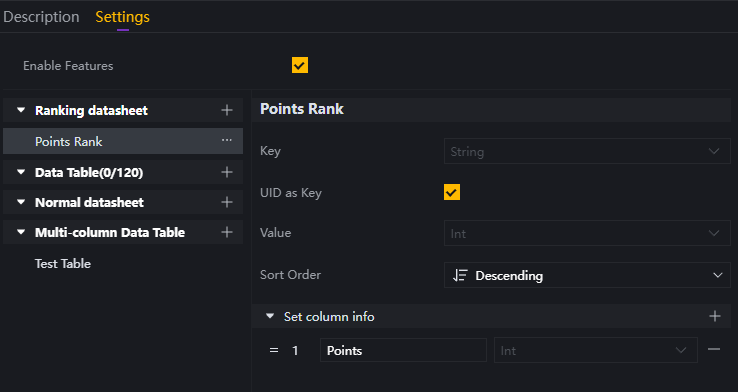Image resolution: width=738 pixels, height=392 pixels.
Task: Collapse the Set column info section
Action: (x=270, y=316)
